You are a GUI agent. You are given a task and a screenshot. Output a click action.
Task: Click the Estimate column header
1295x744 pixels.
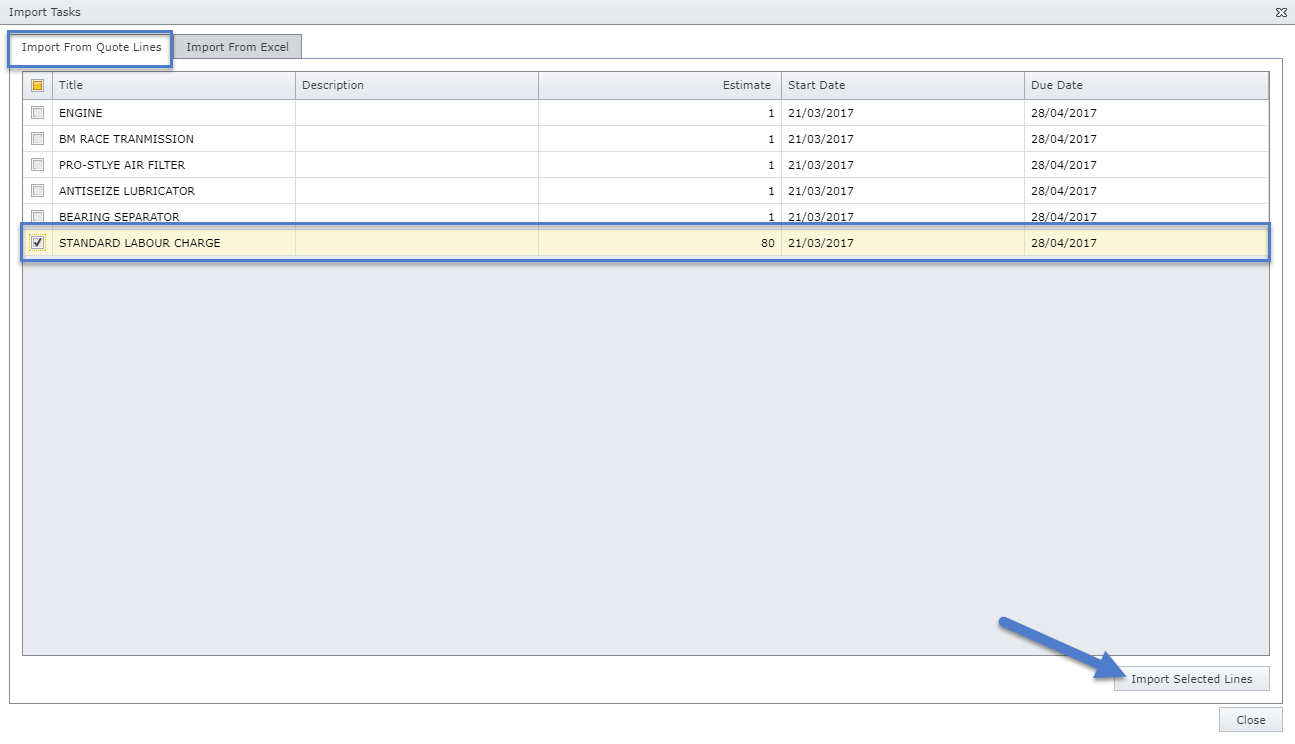pyautogui.click(x=660, y=86)
